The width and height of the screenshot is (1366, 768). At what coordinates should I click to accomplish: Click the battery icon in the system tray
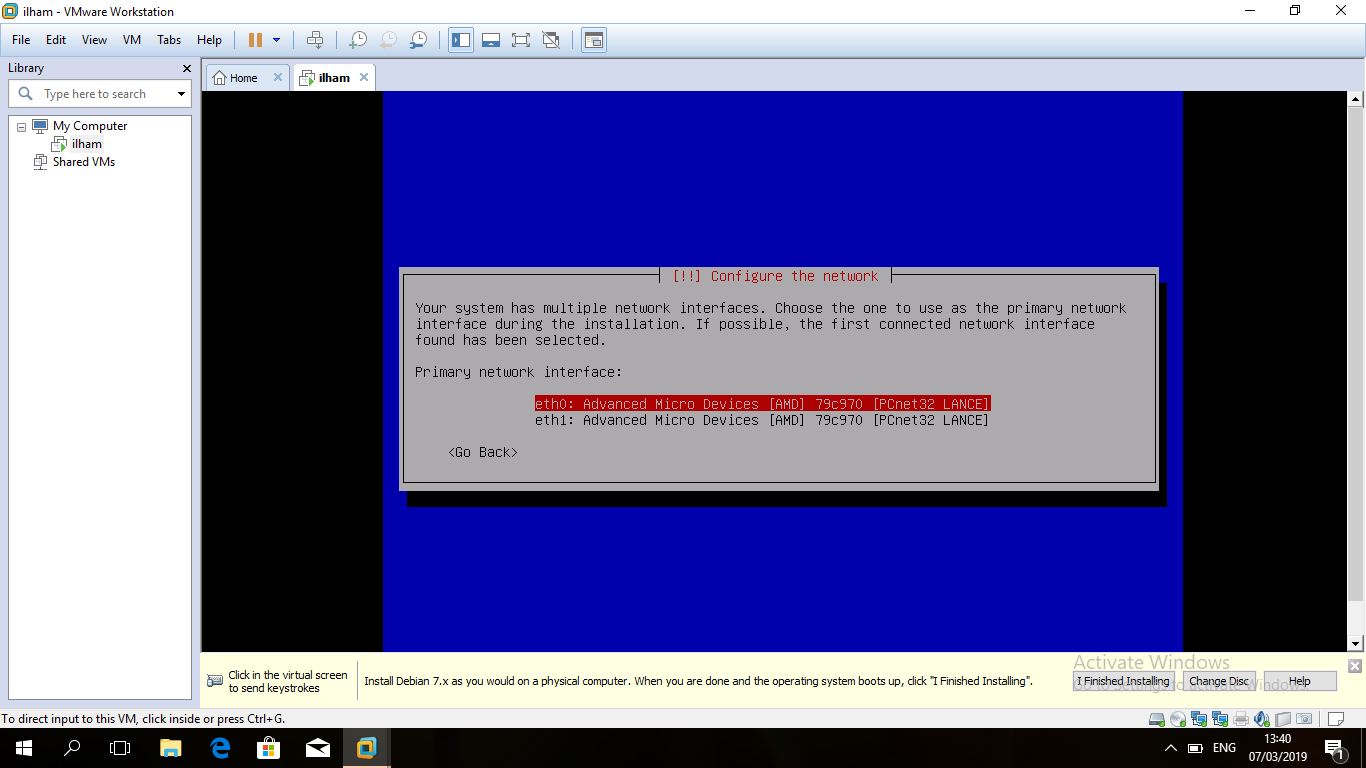pos(1196,748)
